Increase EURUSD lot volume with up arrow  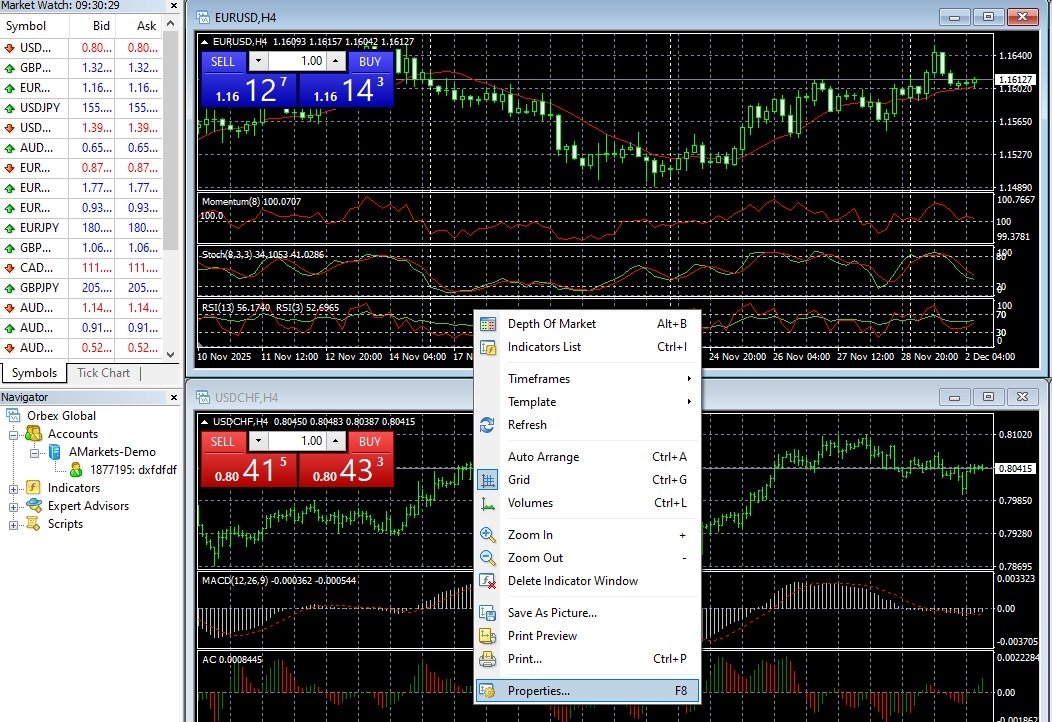click(x=336, y=61)
